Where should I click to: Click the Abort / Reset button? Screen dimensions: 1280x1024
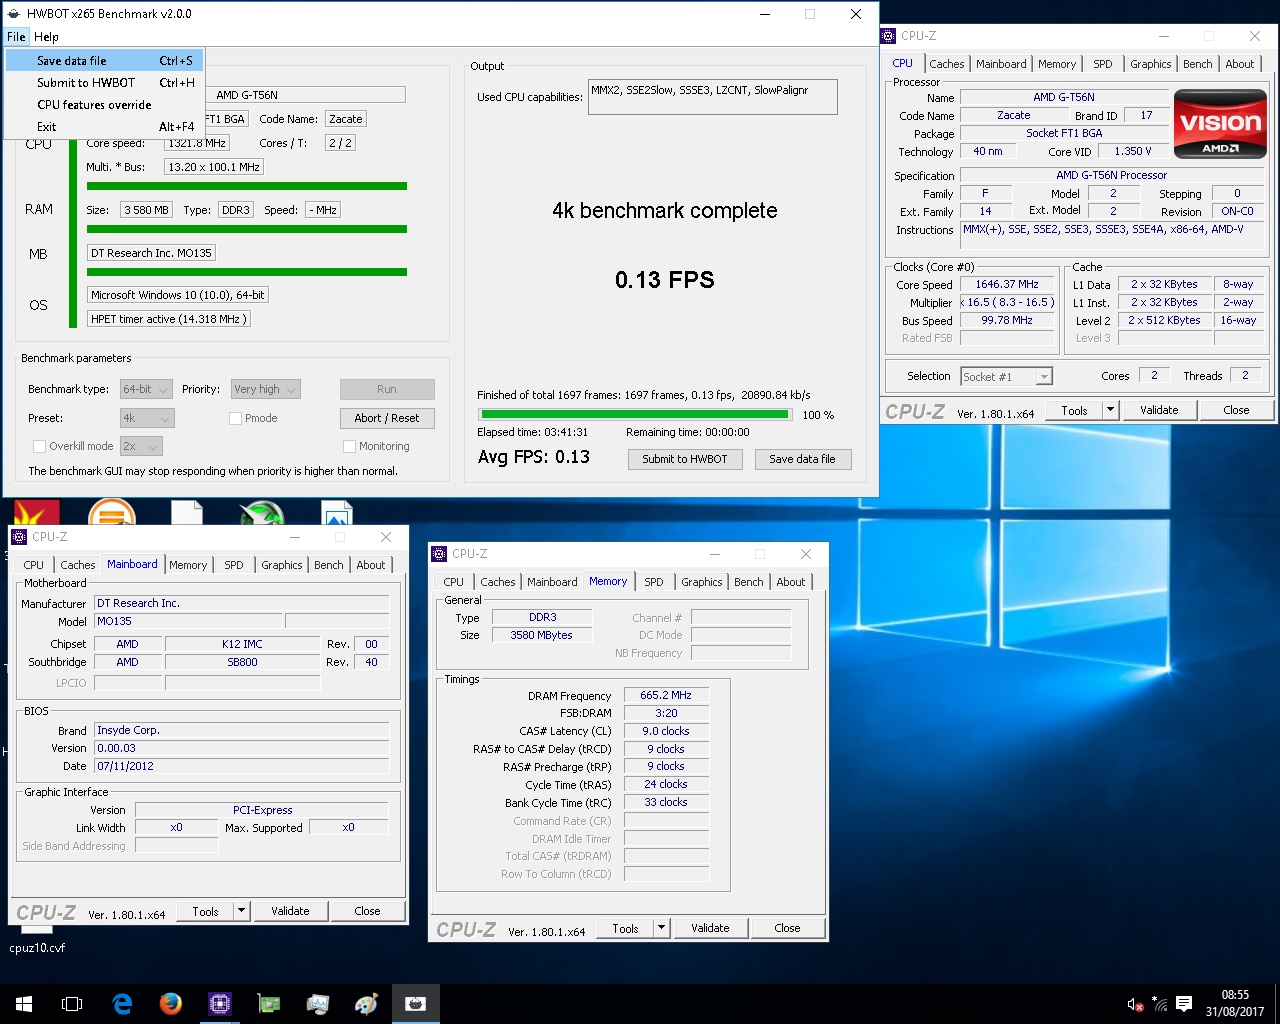pyautogui.click(x=387, y=418)
